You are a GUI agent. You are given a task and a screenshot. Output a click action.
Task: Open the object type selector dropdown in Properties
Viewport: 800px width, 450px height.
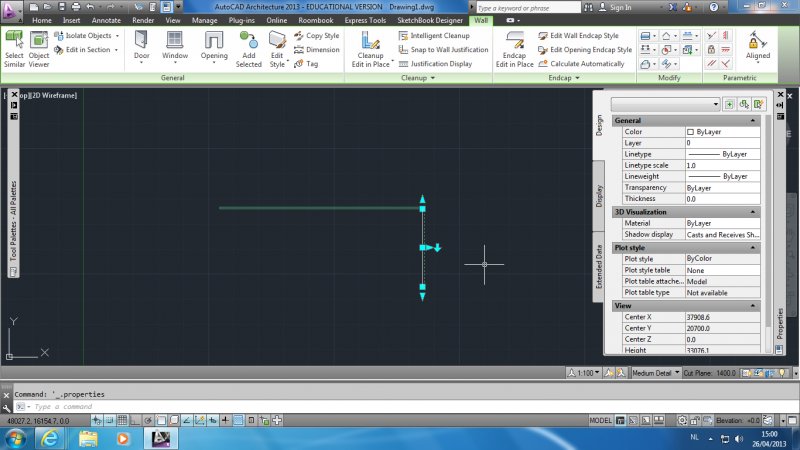665,104
